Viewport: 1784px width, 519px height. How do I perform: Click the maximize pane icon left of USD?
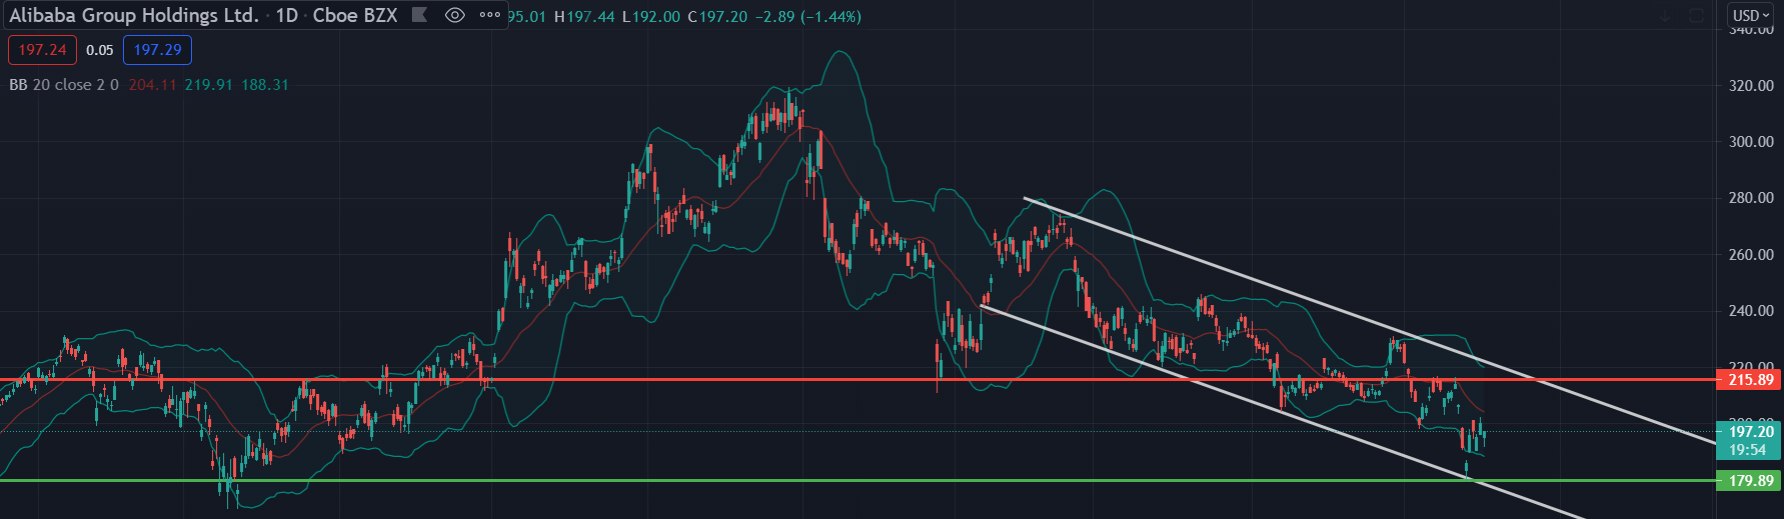click(1696, 16)
